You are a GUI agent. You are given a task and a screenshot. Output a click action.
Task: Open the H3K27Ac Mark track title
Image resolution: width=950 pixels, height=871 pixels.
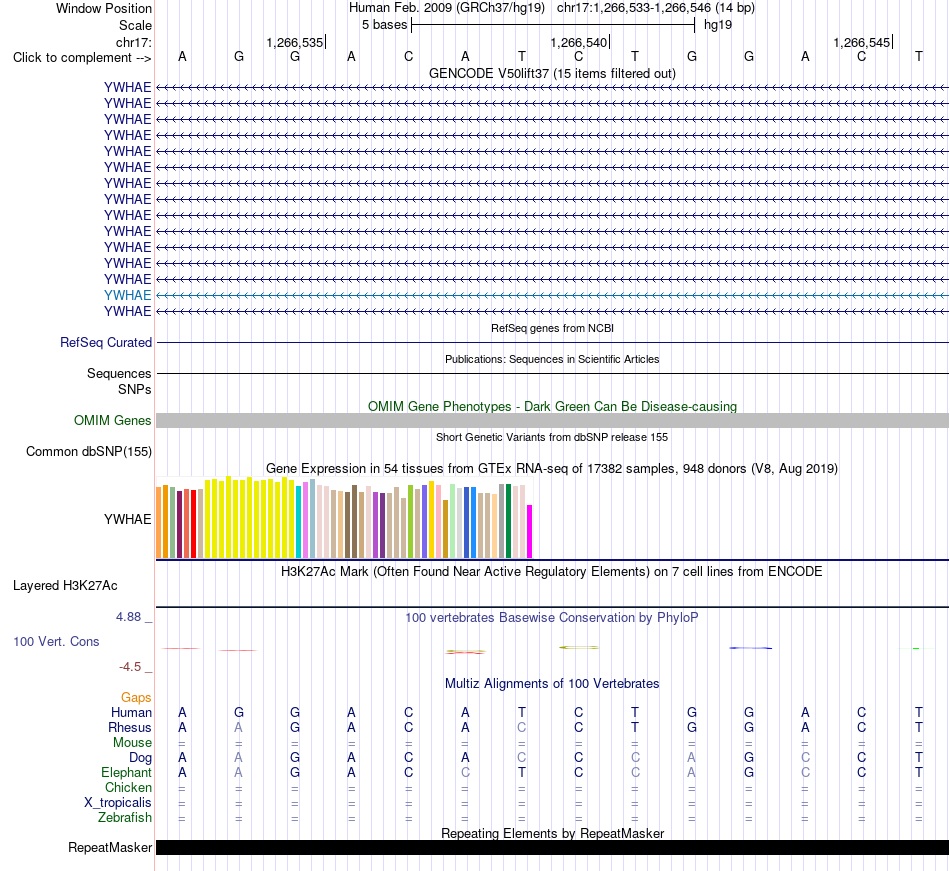(x=552, y=572)
